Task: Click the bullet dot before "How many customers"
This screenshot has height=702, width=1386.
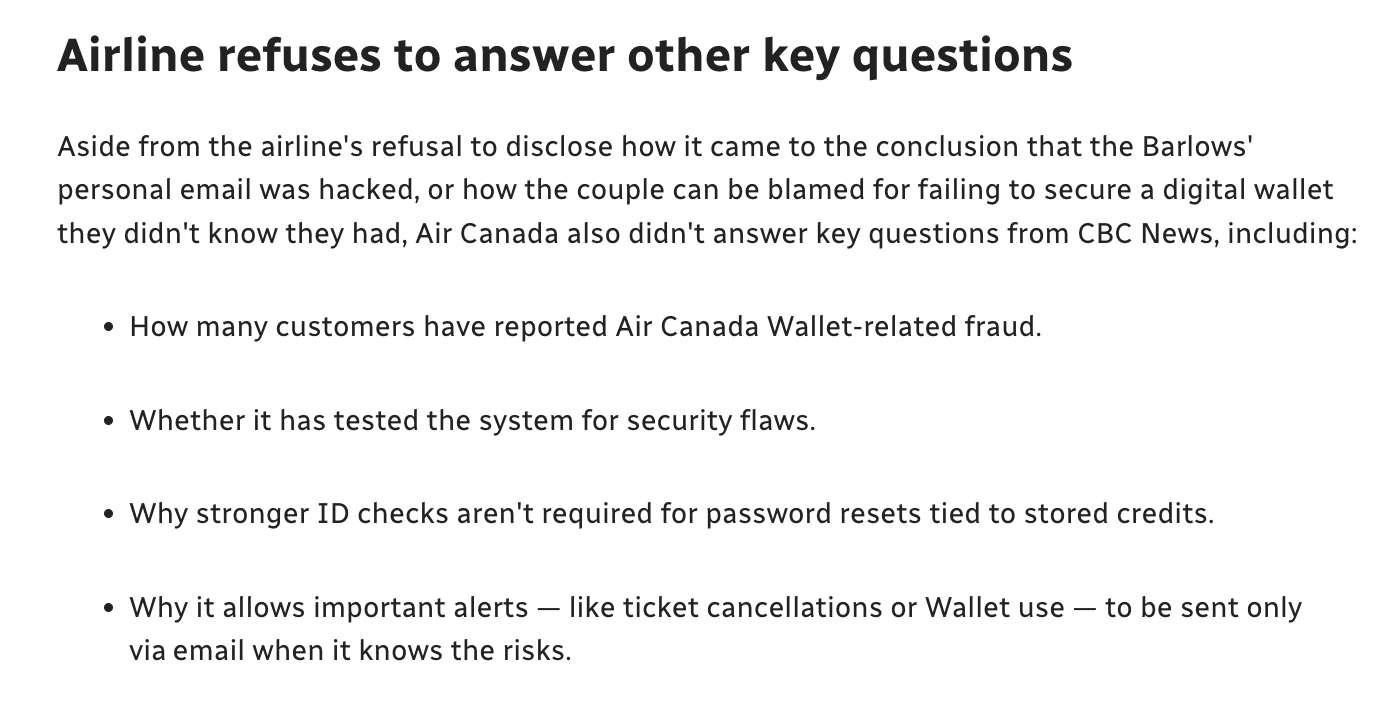Action: point(109,328)
